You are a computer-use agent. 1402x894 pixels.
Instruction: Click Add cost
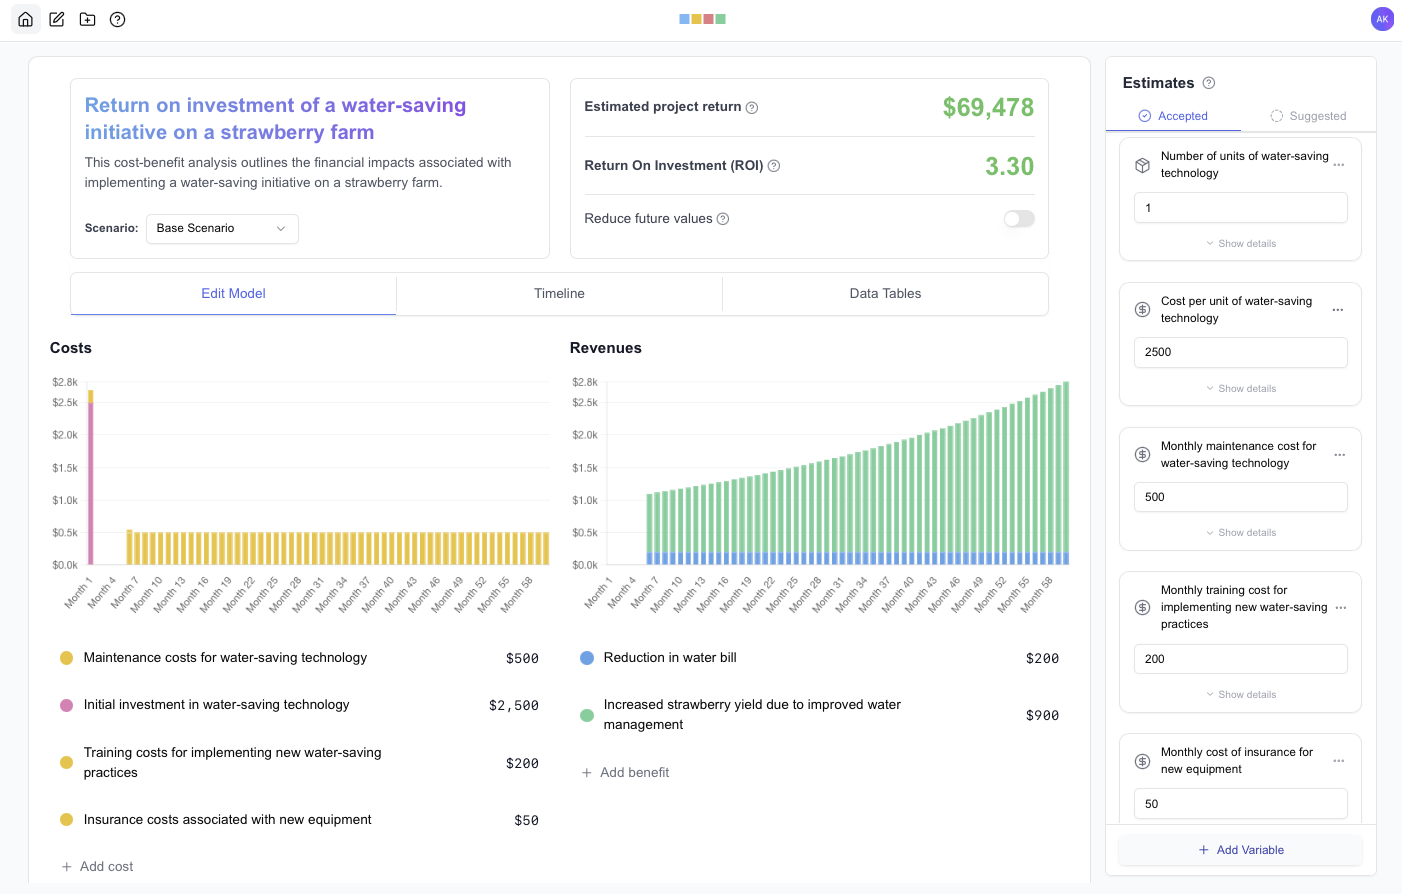tap(98, 867)
